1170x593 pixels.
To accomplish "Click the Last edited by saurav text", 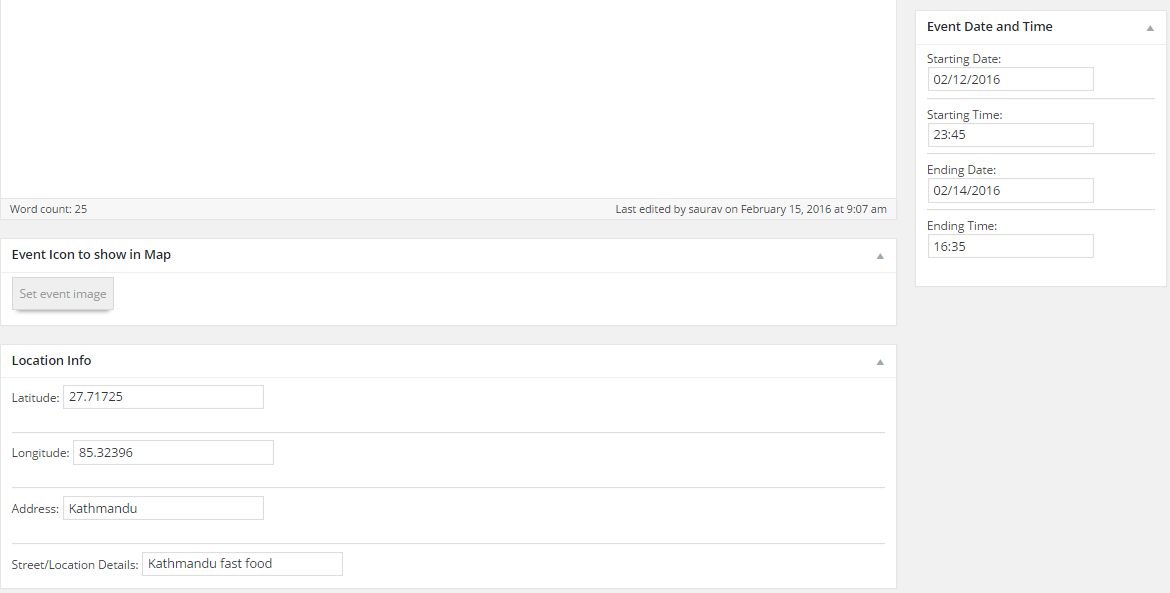I will [751, 209].
